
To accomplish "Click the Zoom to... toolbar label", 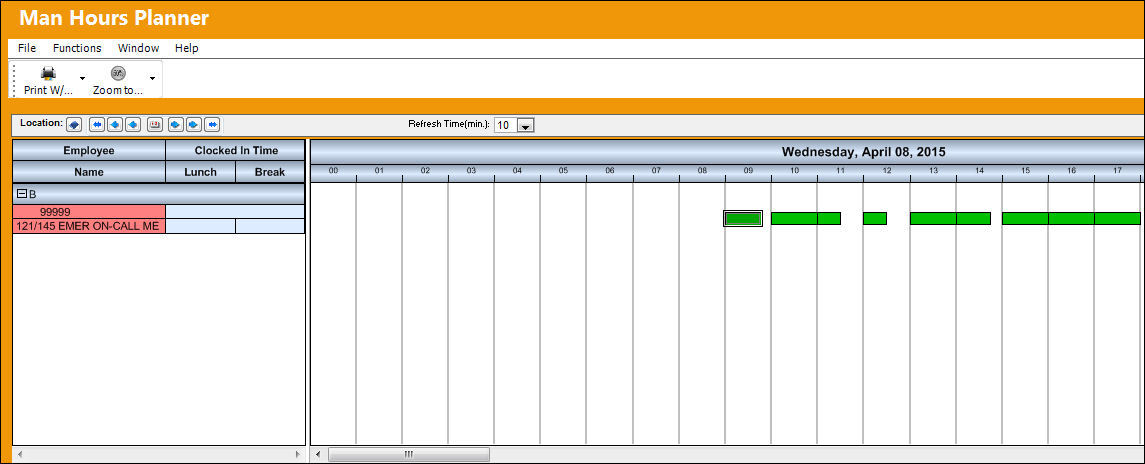I will click(x=118, y=91).
